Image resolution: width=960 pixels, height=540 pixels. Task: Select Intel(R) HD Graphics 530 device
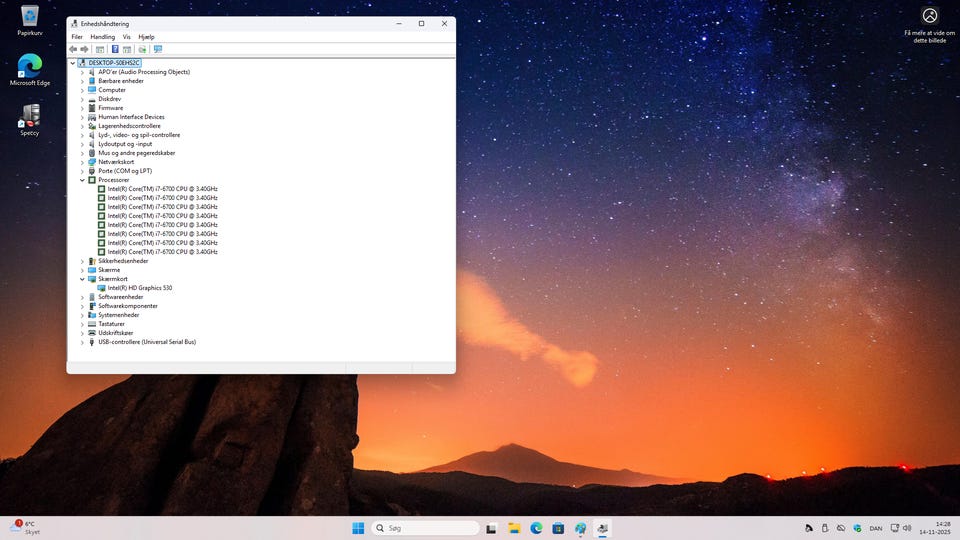(x=139, y=288)
